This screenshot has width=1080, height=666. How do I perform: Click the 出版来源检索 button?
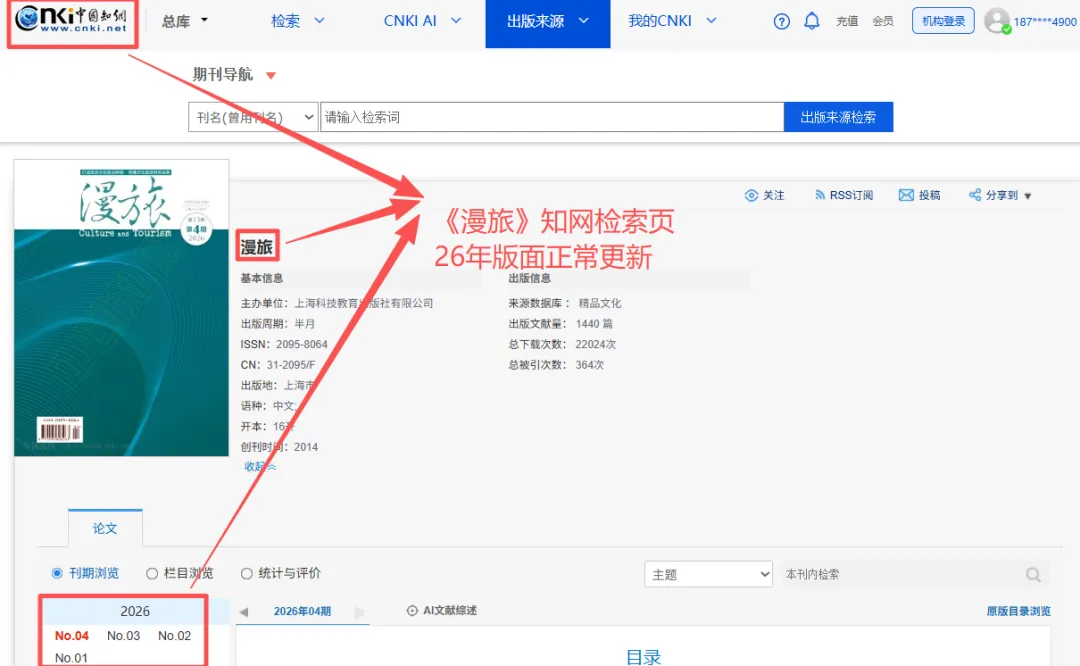[838, 117]
